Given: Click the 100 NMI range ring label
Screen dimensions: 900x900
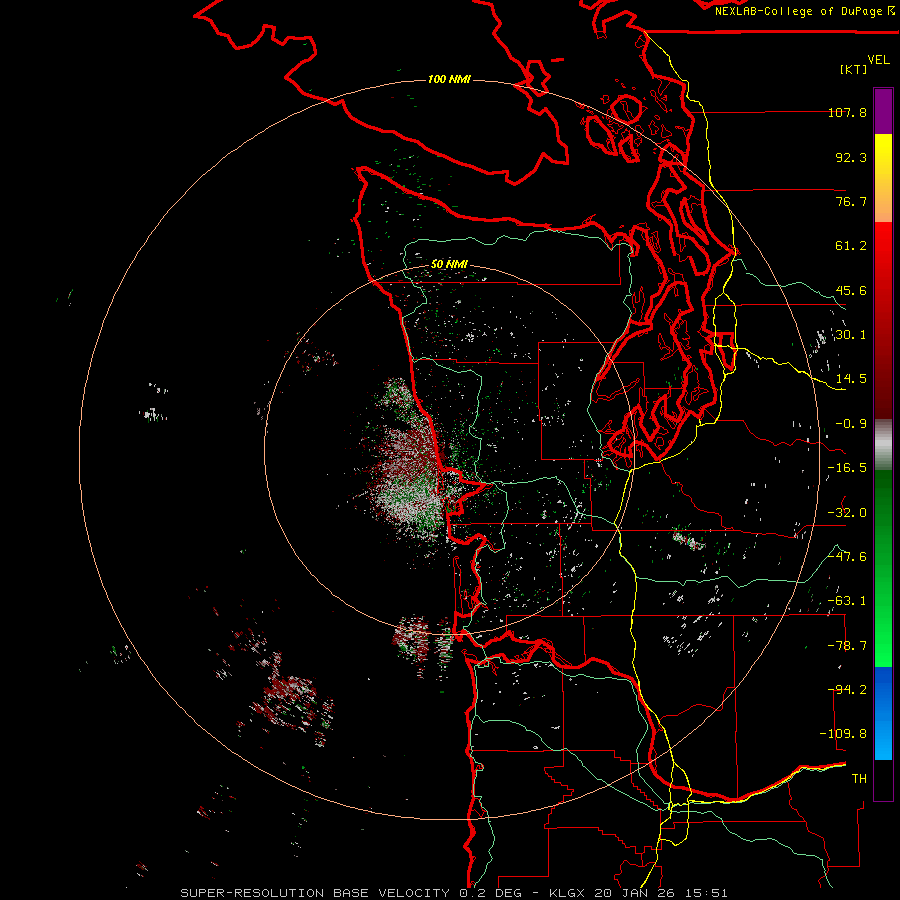Looking at the screenshot, I should point(449,79).
